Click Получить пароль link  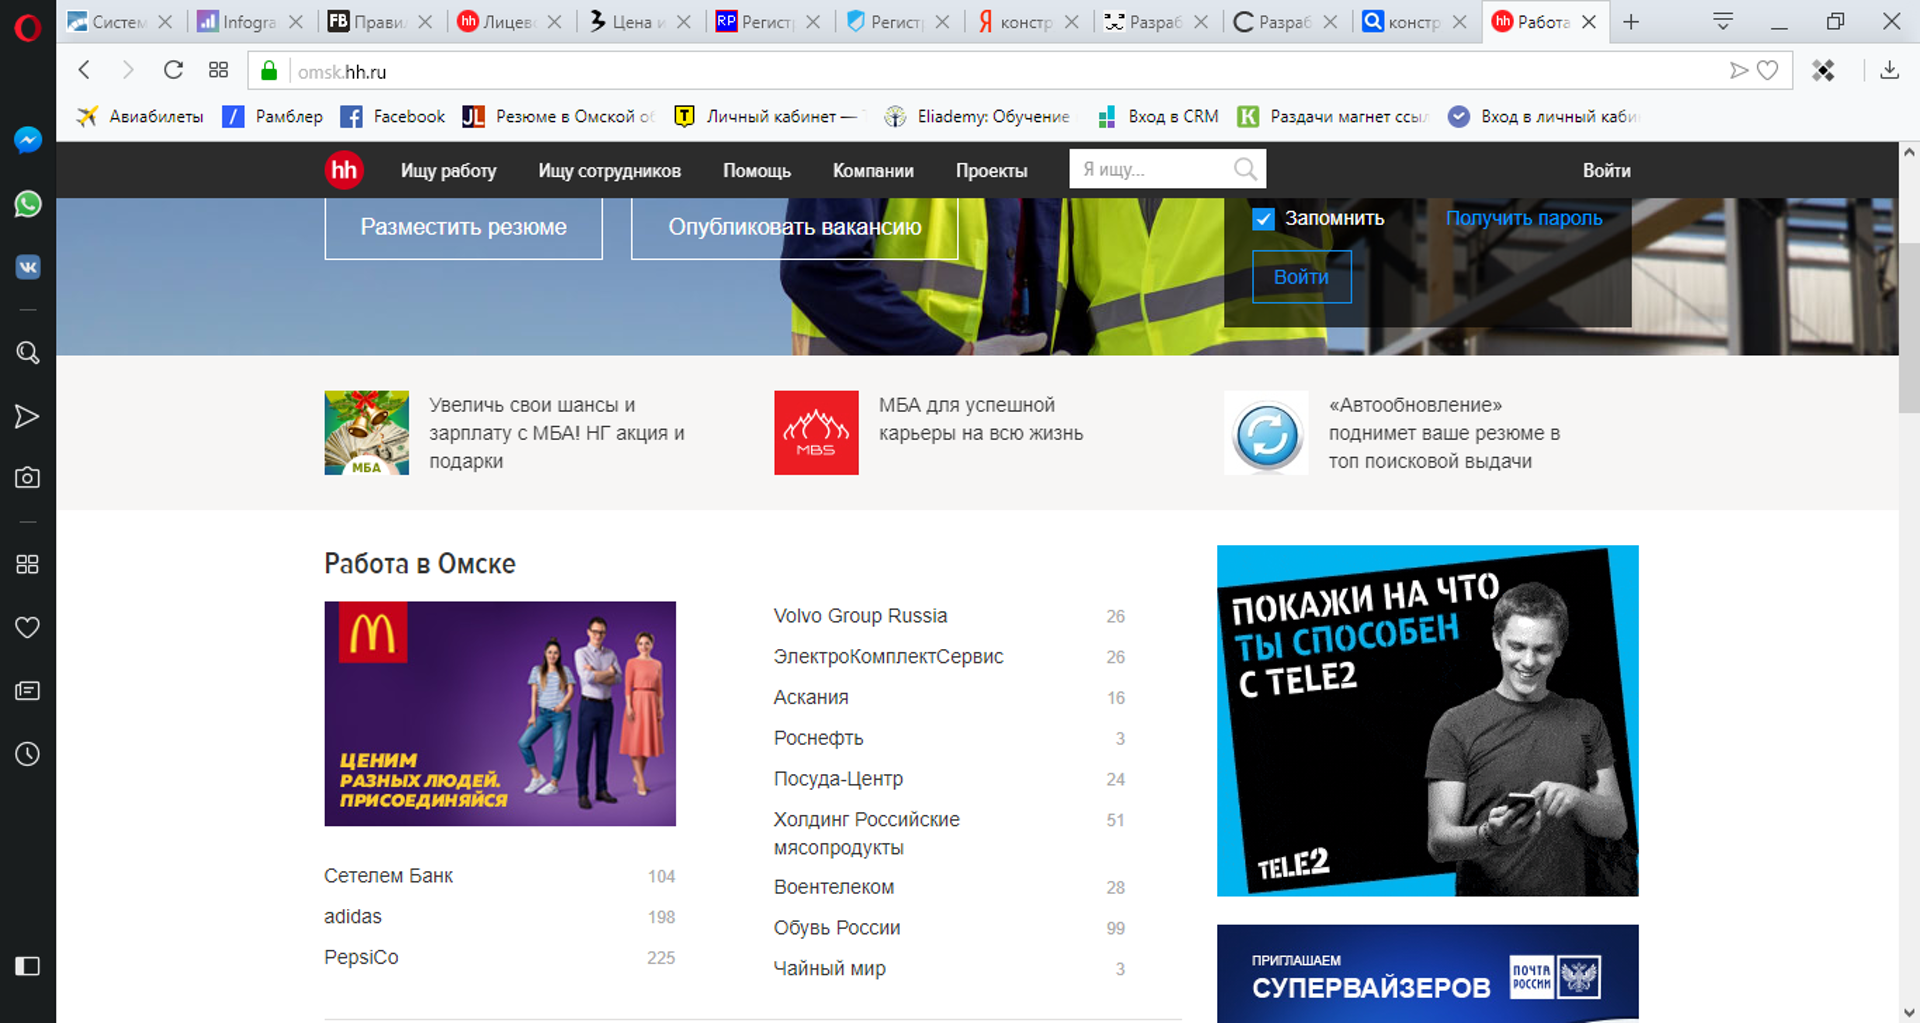(1524, 218)
